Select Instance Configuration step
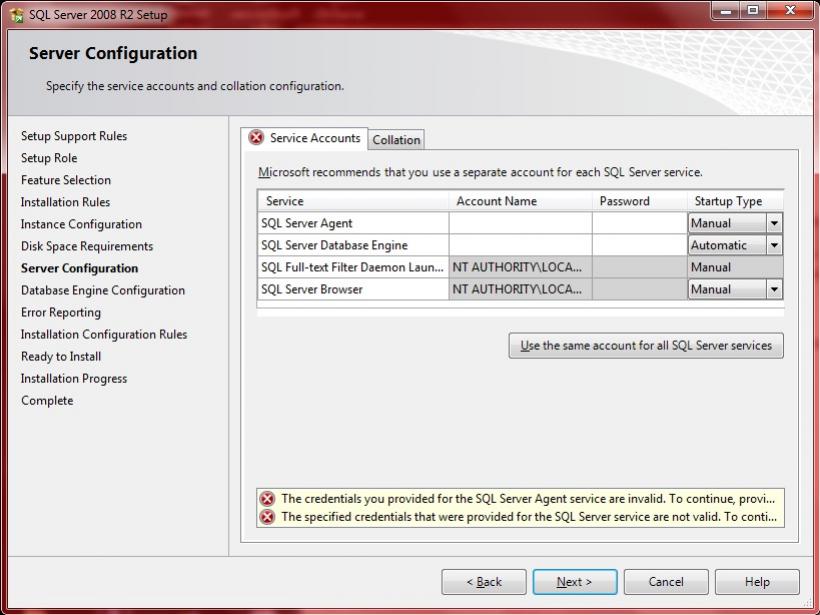The height and width of the screenshot is (615, 820). point(81,224)
